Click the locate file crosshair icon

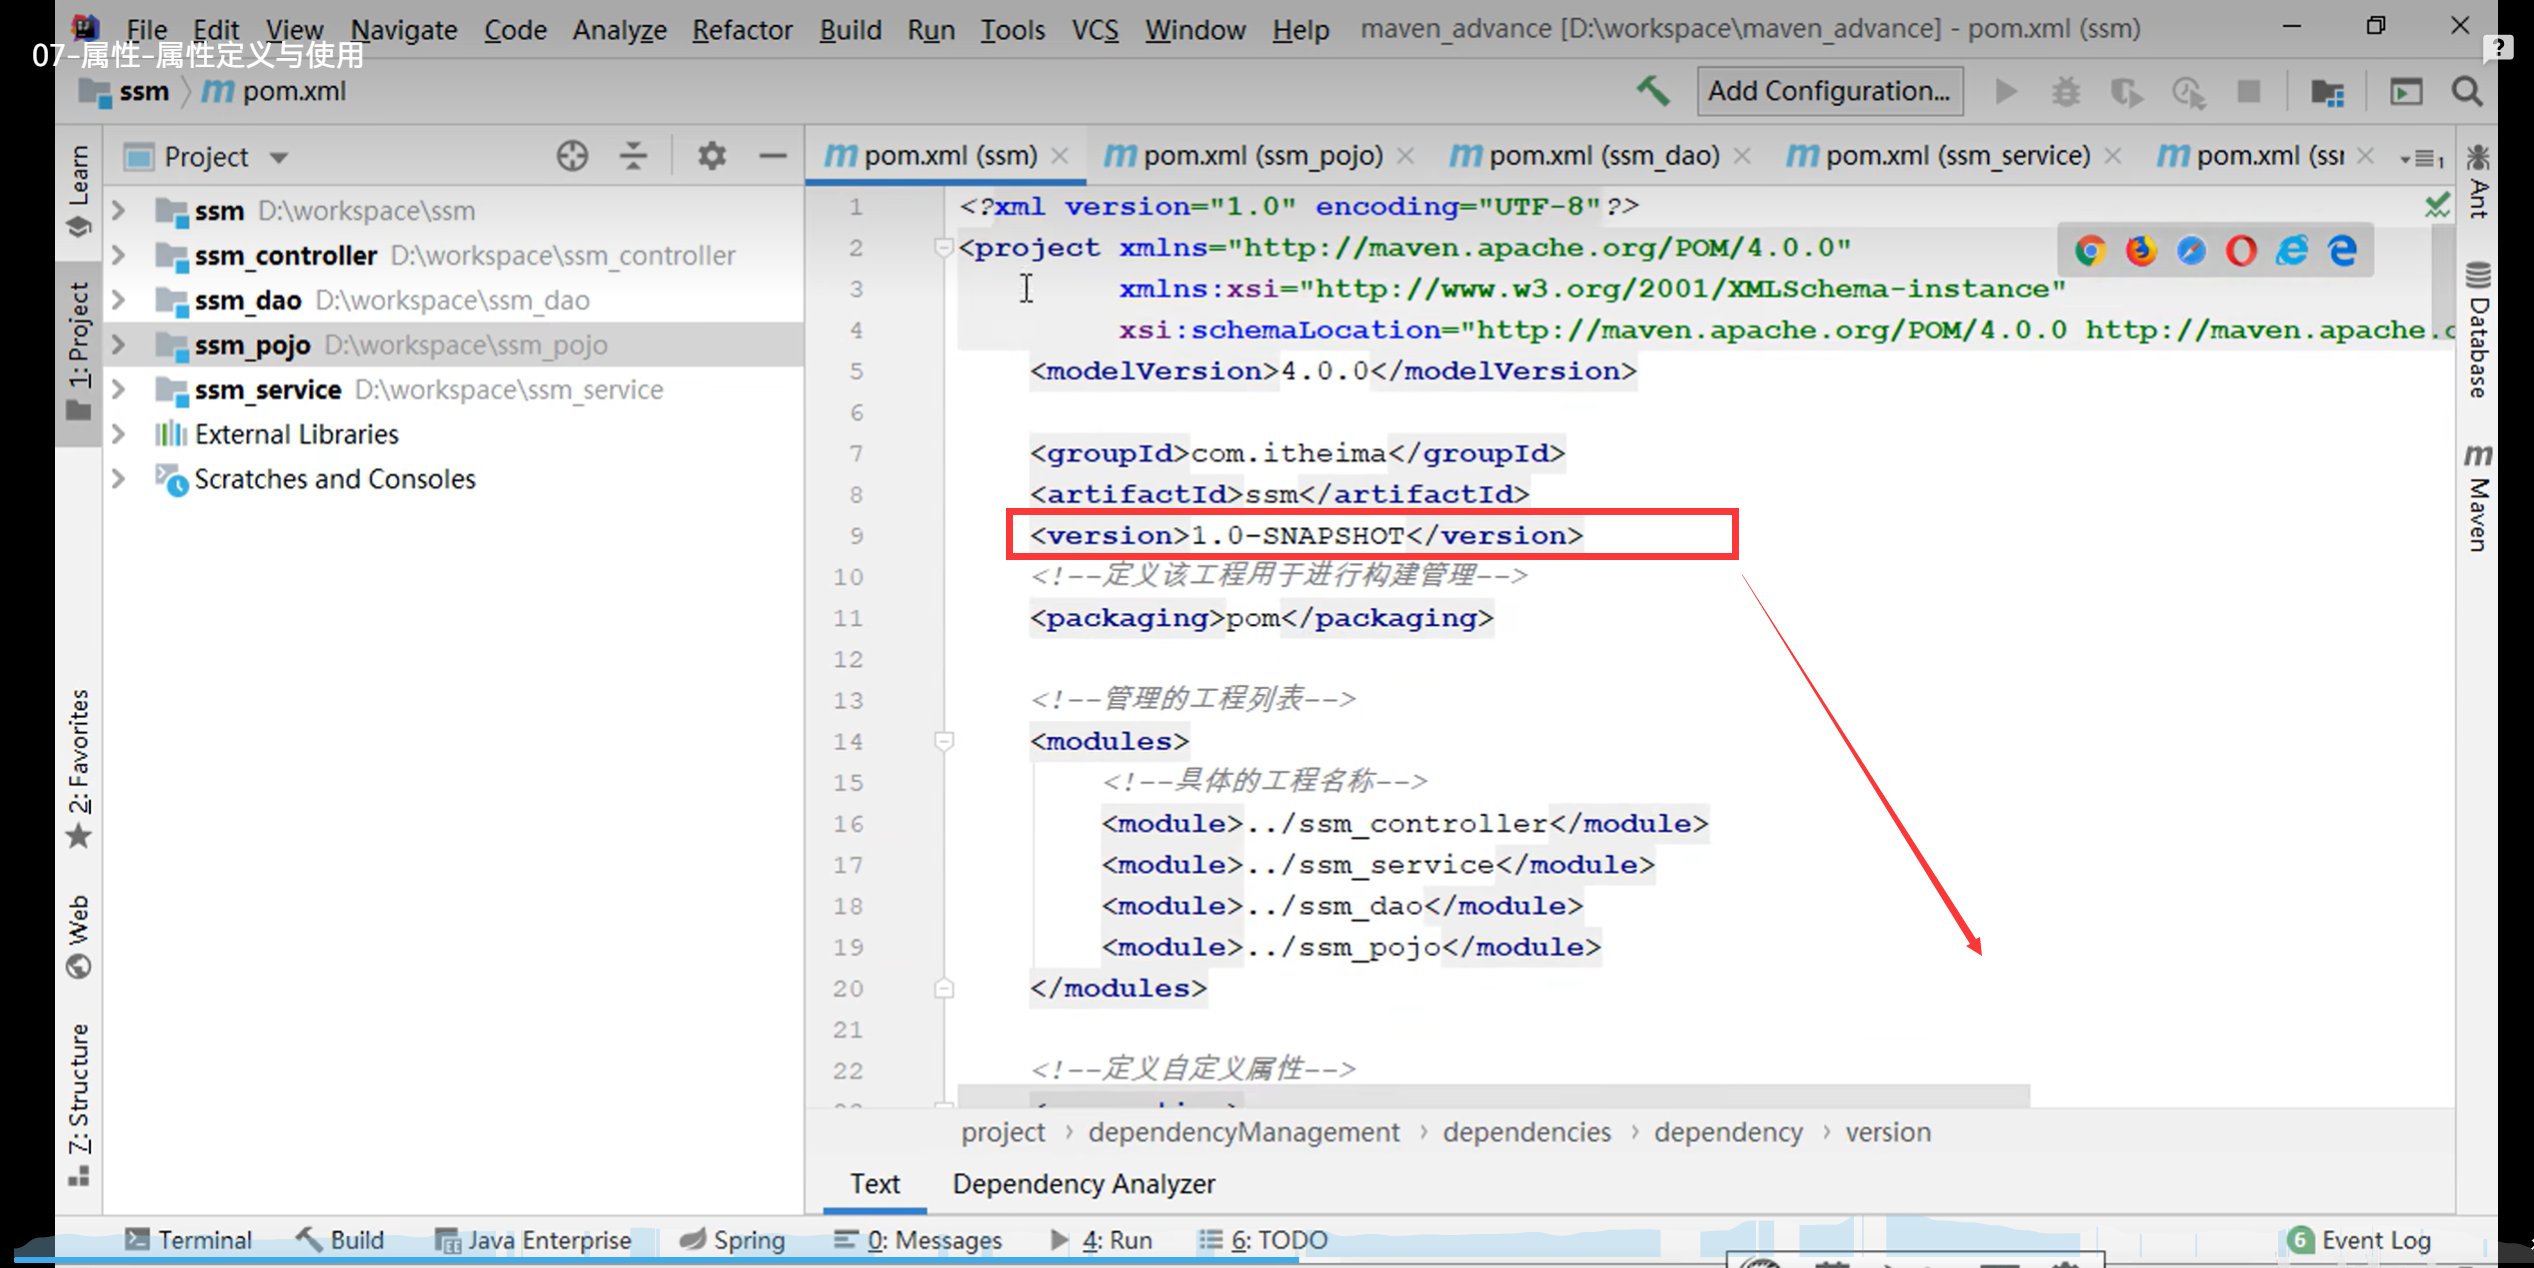click(572, 156)
